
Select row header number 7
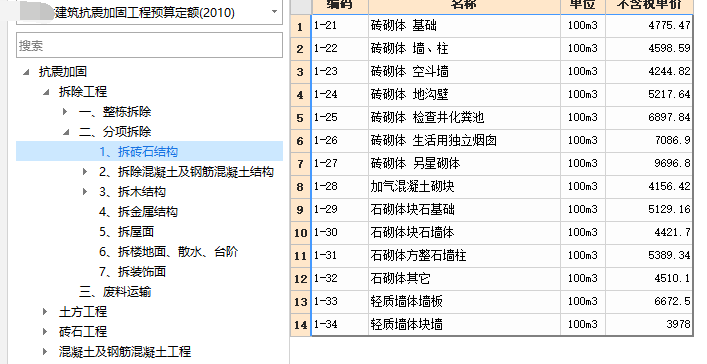[x=300, y=164]
